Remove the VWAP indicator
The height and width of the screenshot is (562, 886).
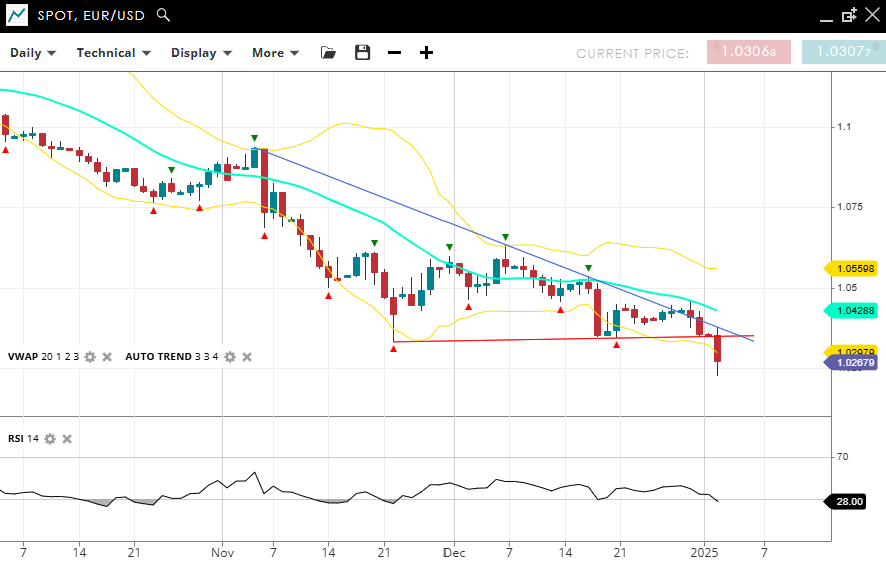click(107, 357)
